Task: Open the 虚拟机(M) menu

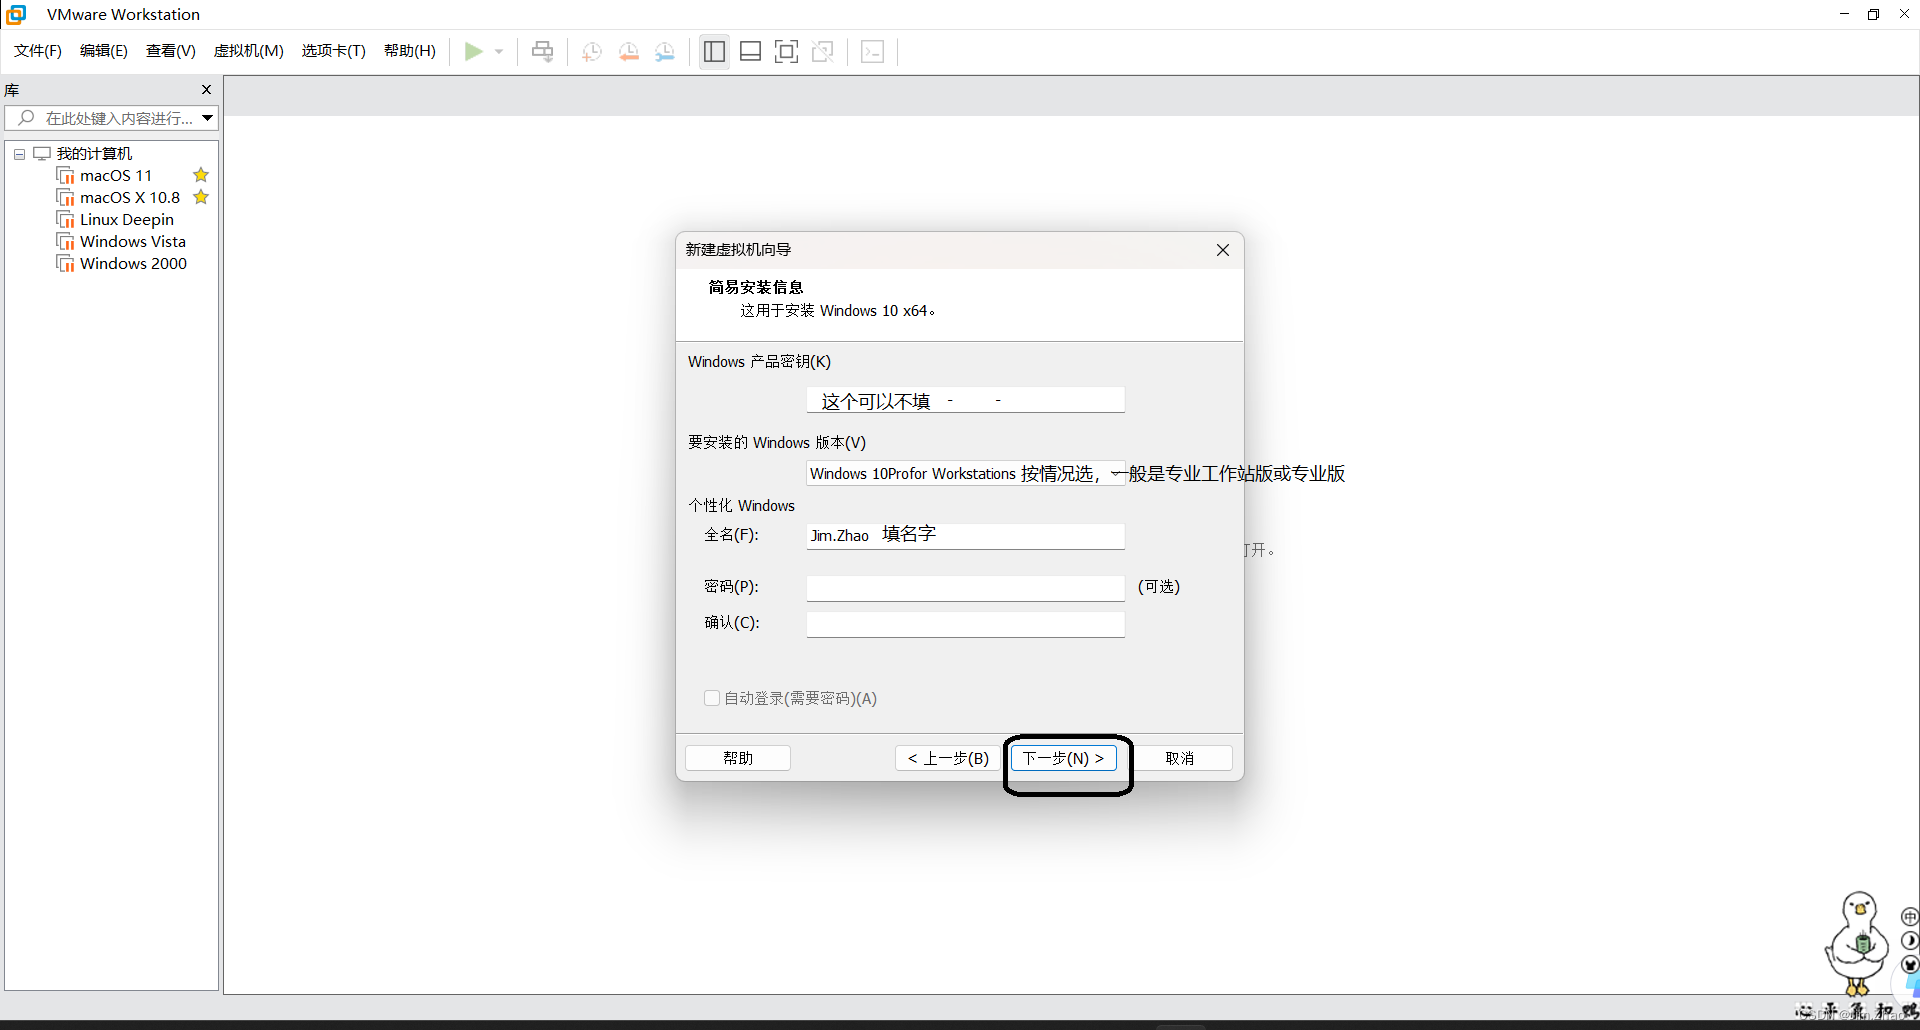Action: pos(249,51)
